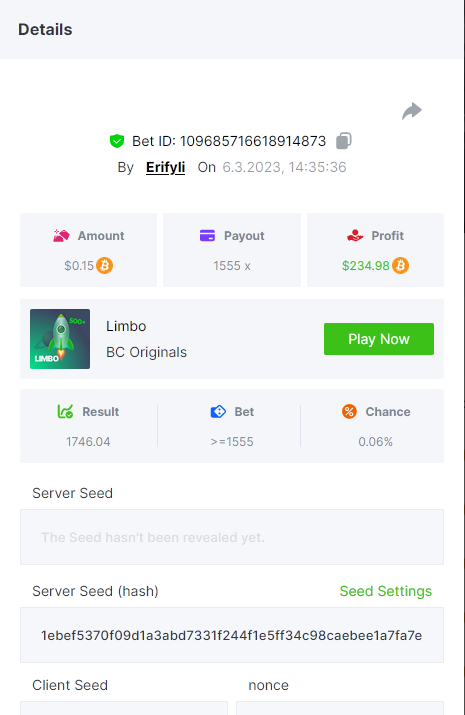Click the Client Seed input box
465x715 pixels.
[x=124, y=708]
